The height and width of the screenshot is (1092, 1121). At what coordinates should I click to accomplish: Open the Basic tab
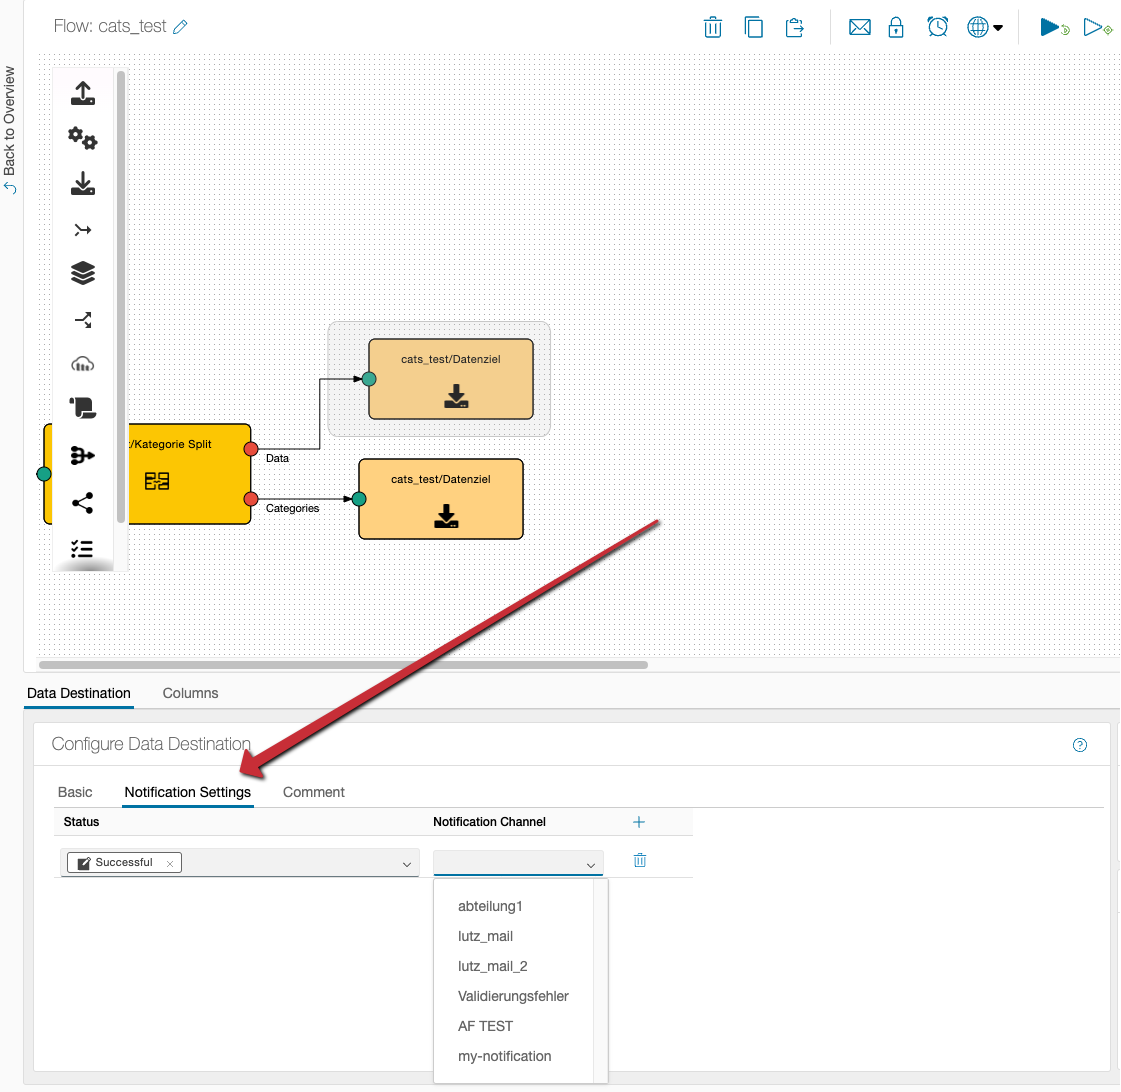(75, 792)
